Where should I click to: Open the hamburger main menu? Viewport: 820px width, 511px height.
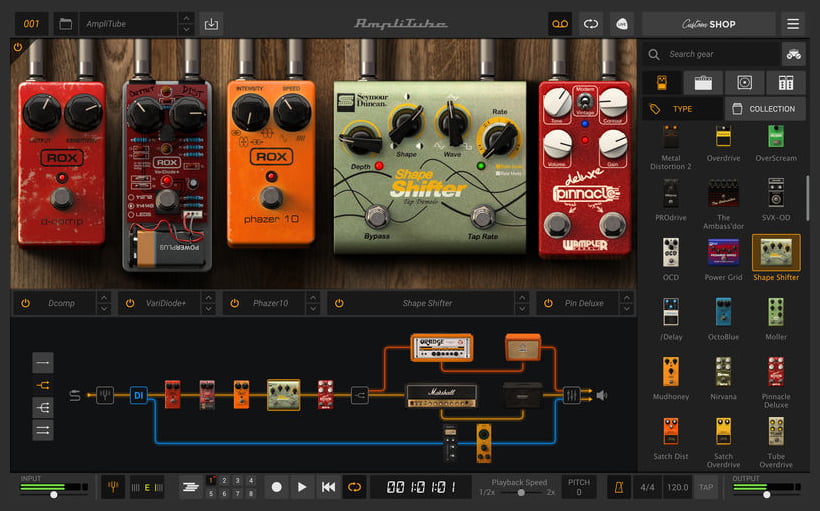[x=793, y=24]
